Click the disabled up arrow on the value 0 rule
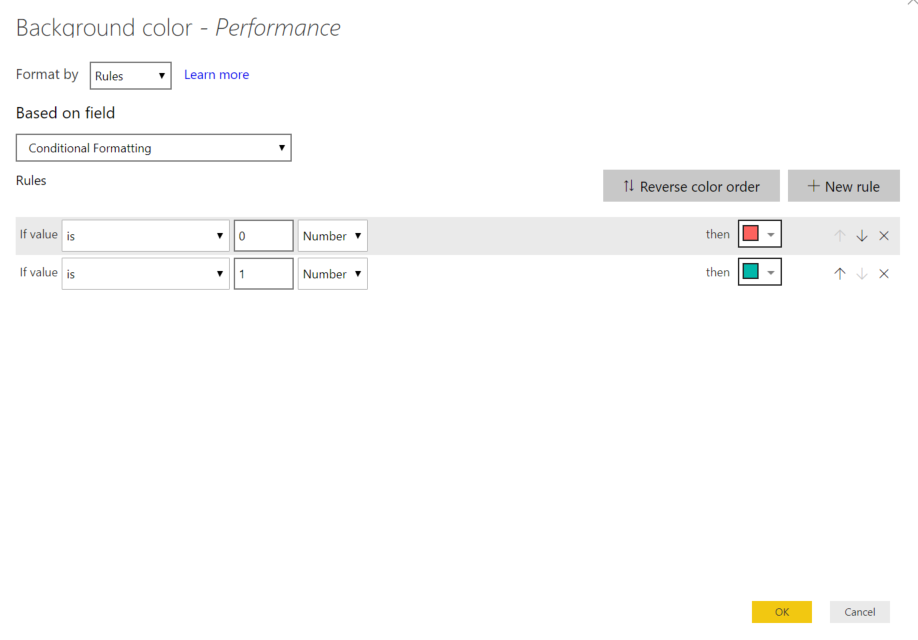 coord(840,236)
